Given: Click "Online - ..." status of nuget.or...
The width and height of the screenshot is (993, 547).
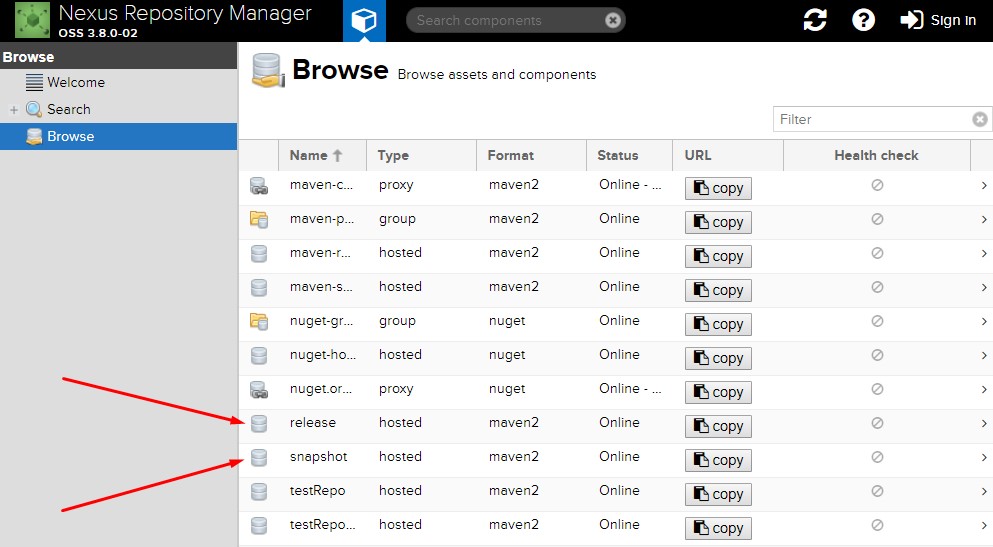Looking at the screenshot, I should (x=630, y=388).
